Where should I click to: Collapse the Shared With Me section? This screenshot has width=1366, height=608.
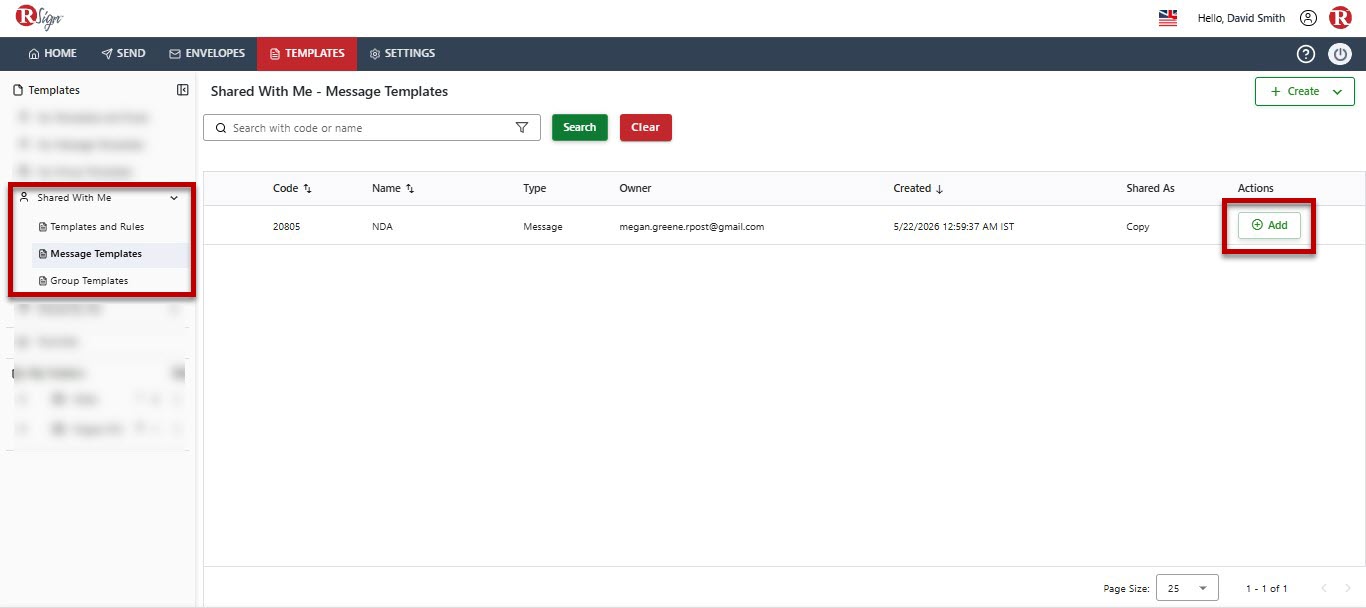coord(174,198)
